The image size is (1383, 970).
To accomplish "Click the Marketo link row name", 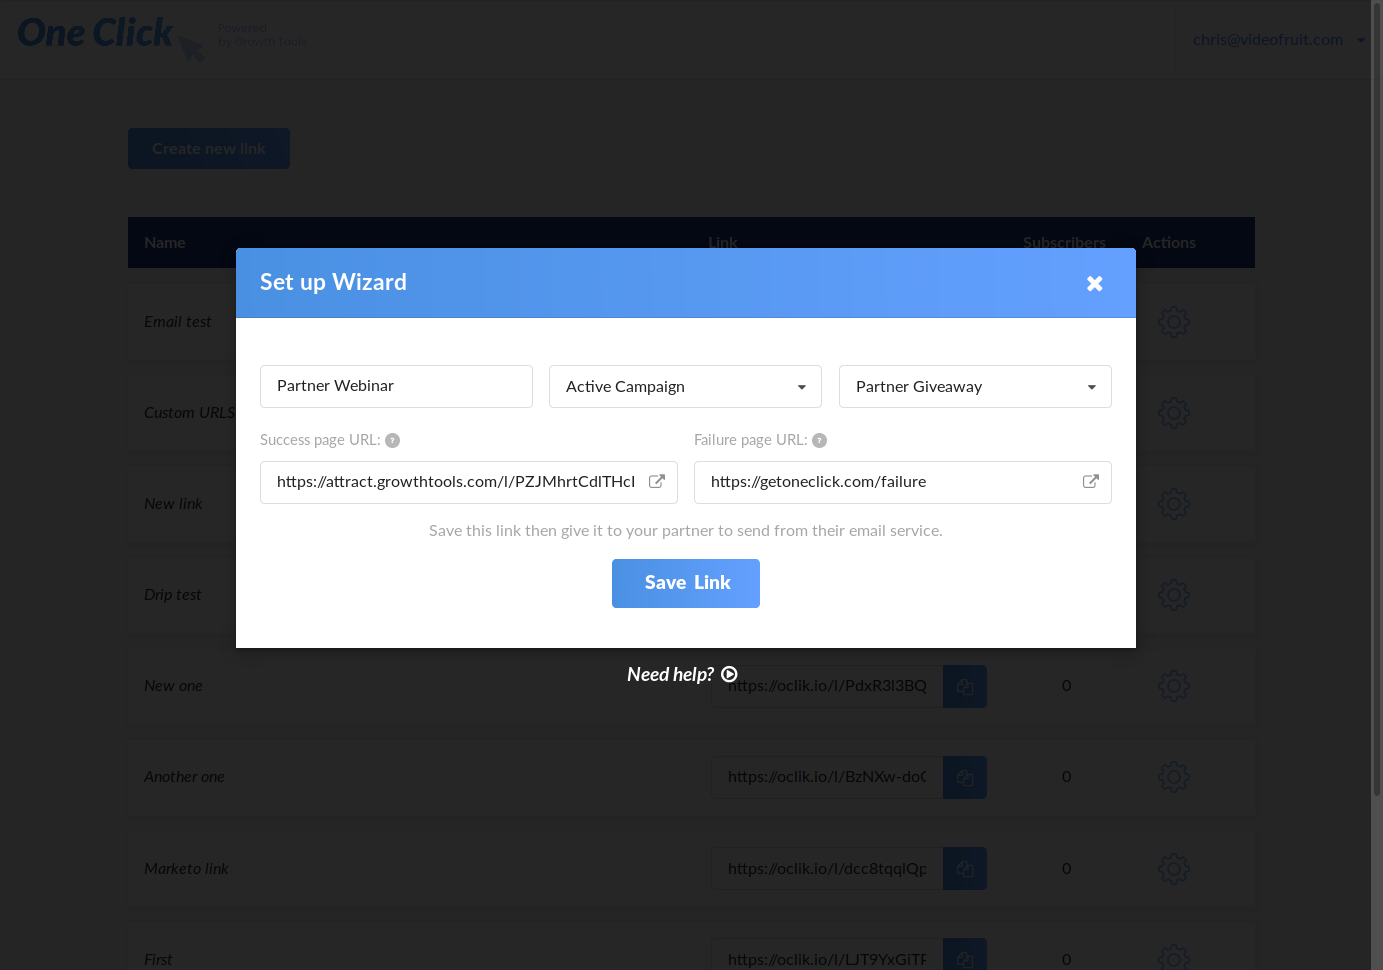I will pyautogui.click(x=186, y=869).
